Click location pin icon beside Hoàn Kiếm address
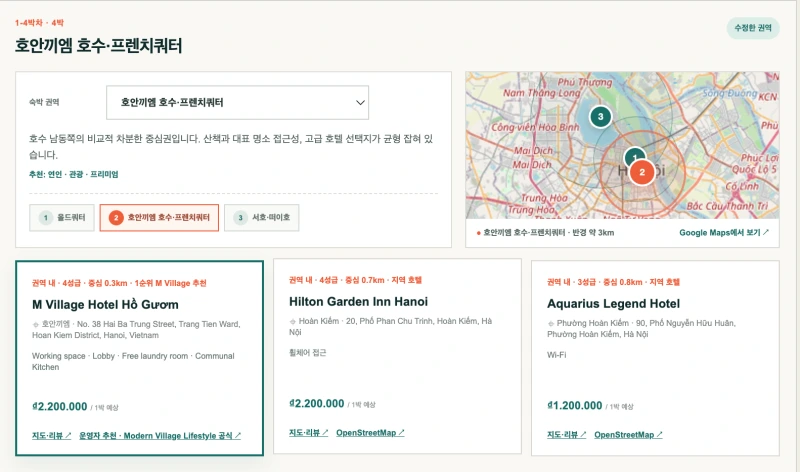 [x=292, y=321]
